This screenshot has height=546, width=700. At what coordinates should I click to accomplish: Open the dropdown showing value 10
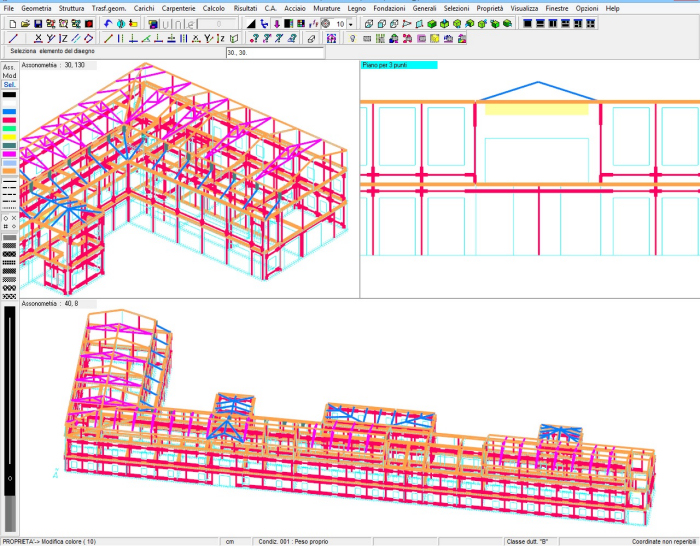(x=351, y=23)
